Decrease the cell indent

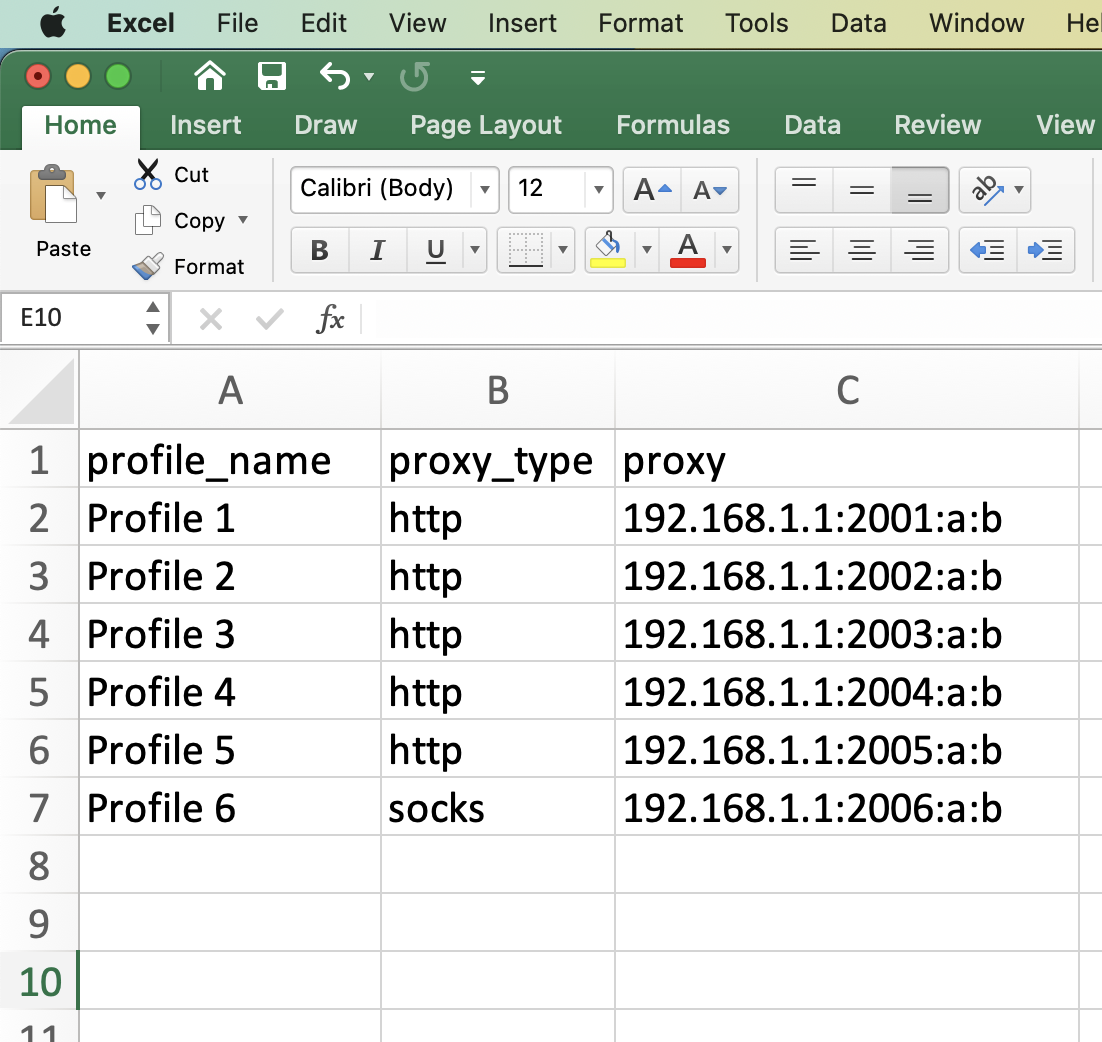click(987, 249)
